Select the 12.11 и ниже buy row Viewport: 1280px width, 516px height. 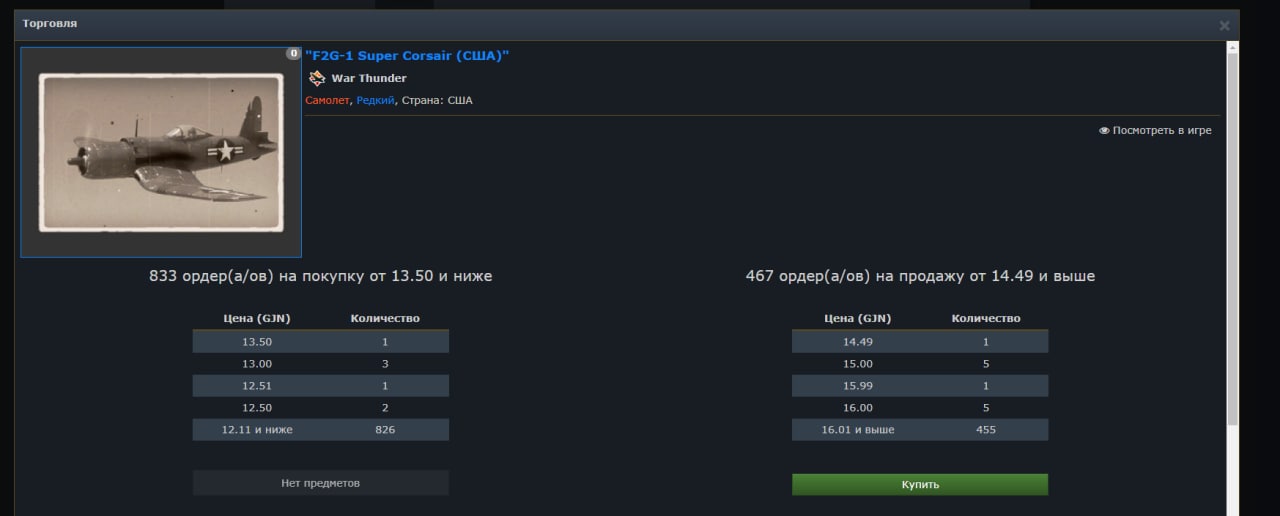tap(320, 430)
